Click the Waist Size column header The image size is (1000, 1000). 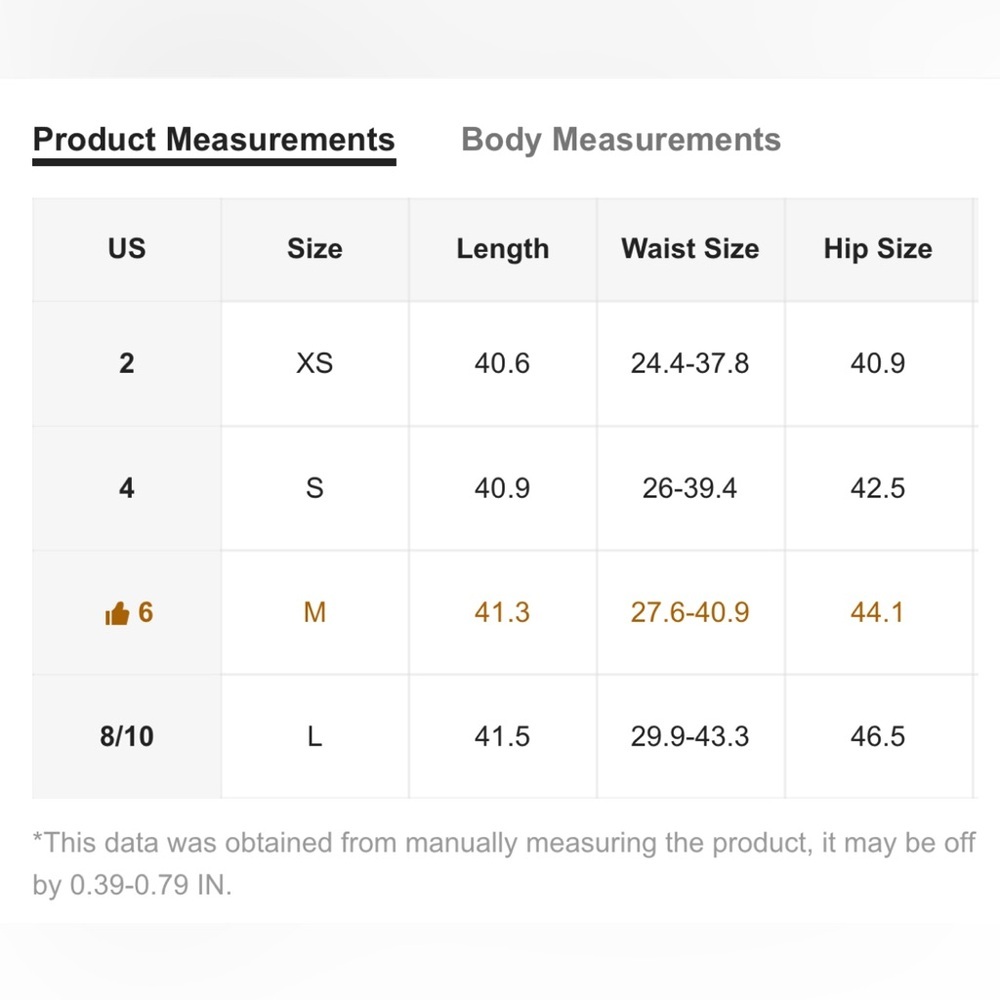tap(690, 249)
